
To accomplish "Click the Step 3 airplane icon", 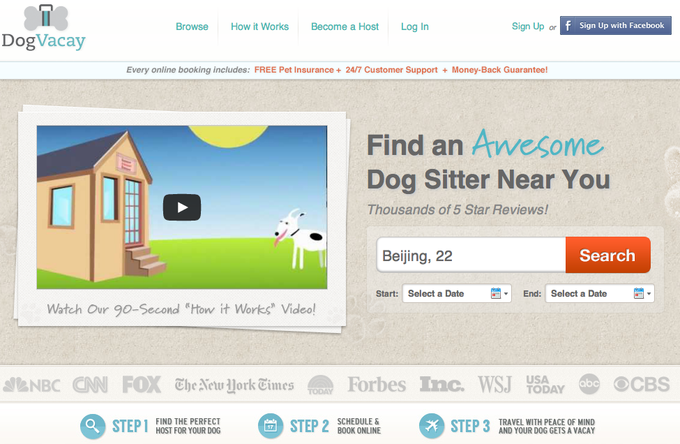I will (x=432, y=426).
